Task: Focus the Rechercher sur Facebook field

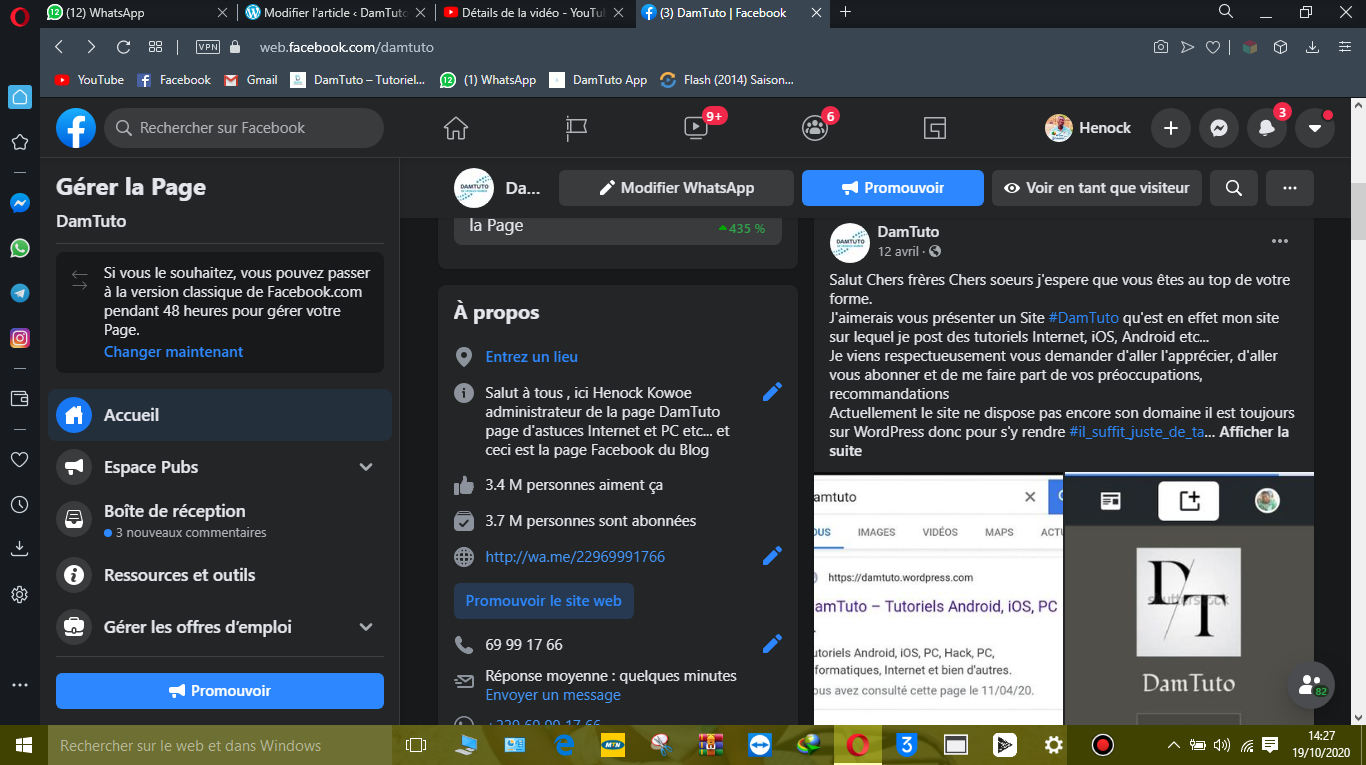Action: pos(244,128)
